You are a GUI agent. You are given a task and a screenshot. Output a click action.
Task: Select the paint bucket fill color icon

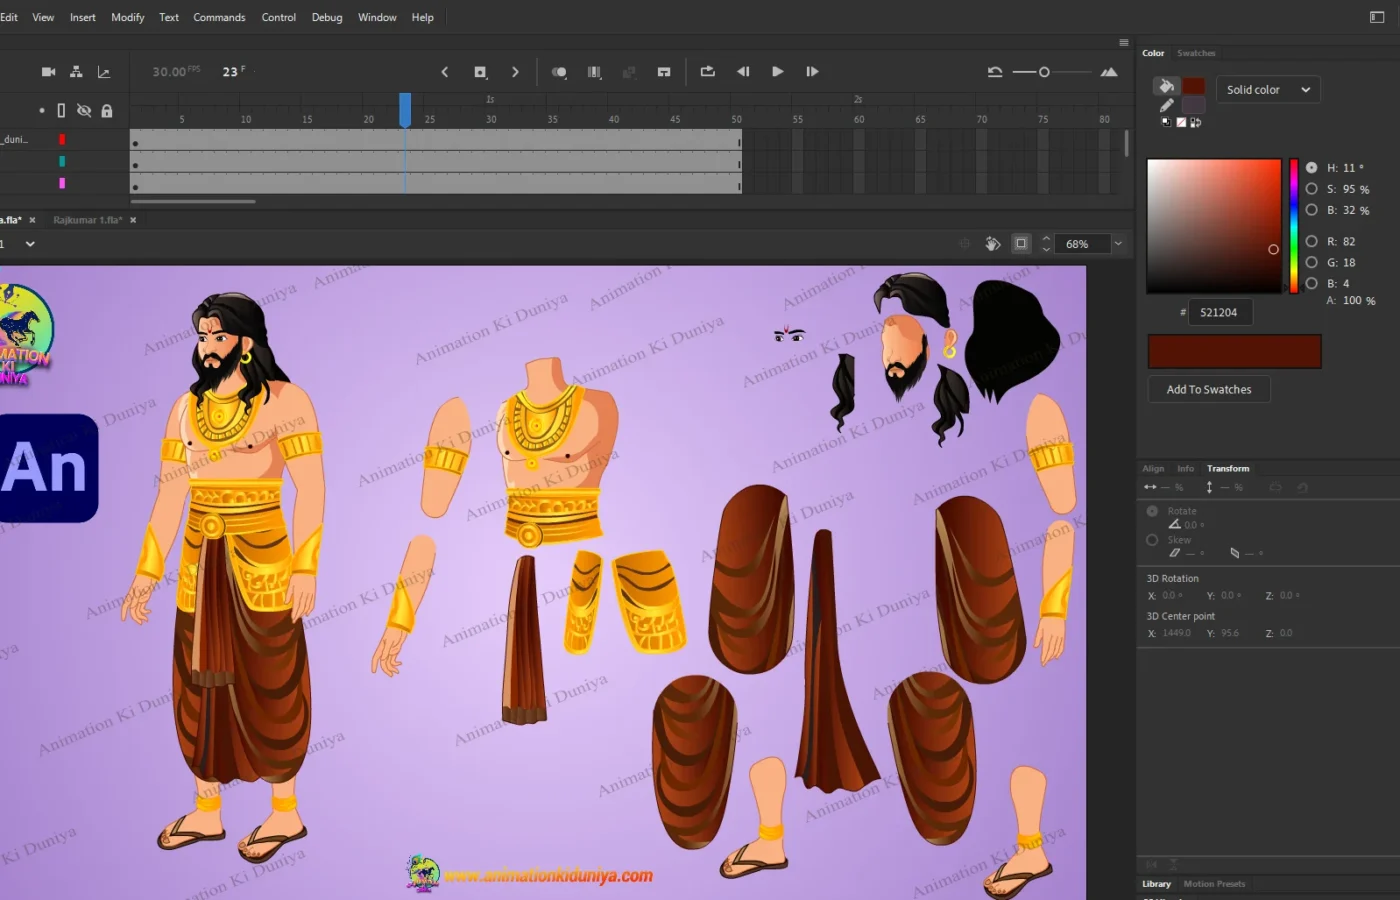1166,86
